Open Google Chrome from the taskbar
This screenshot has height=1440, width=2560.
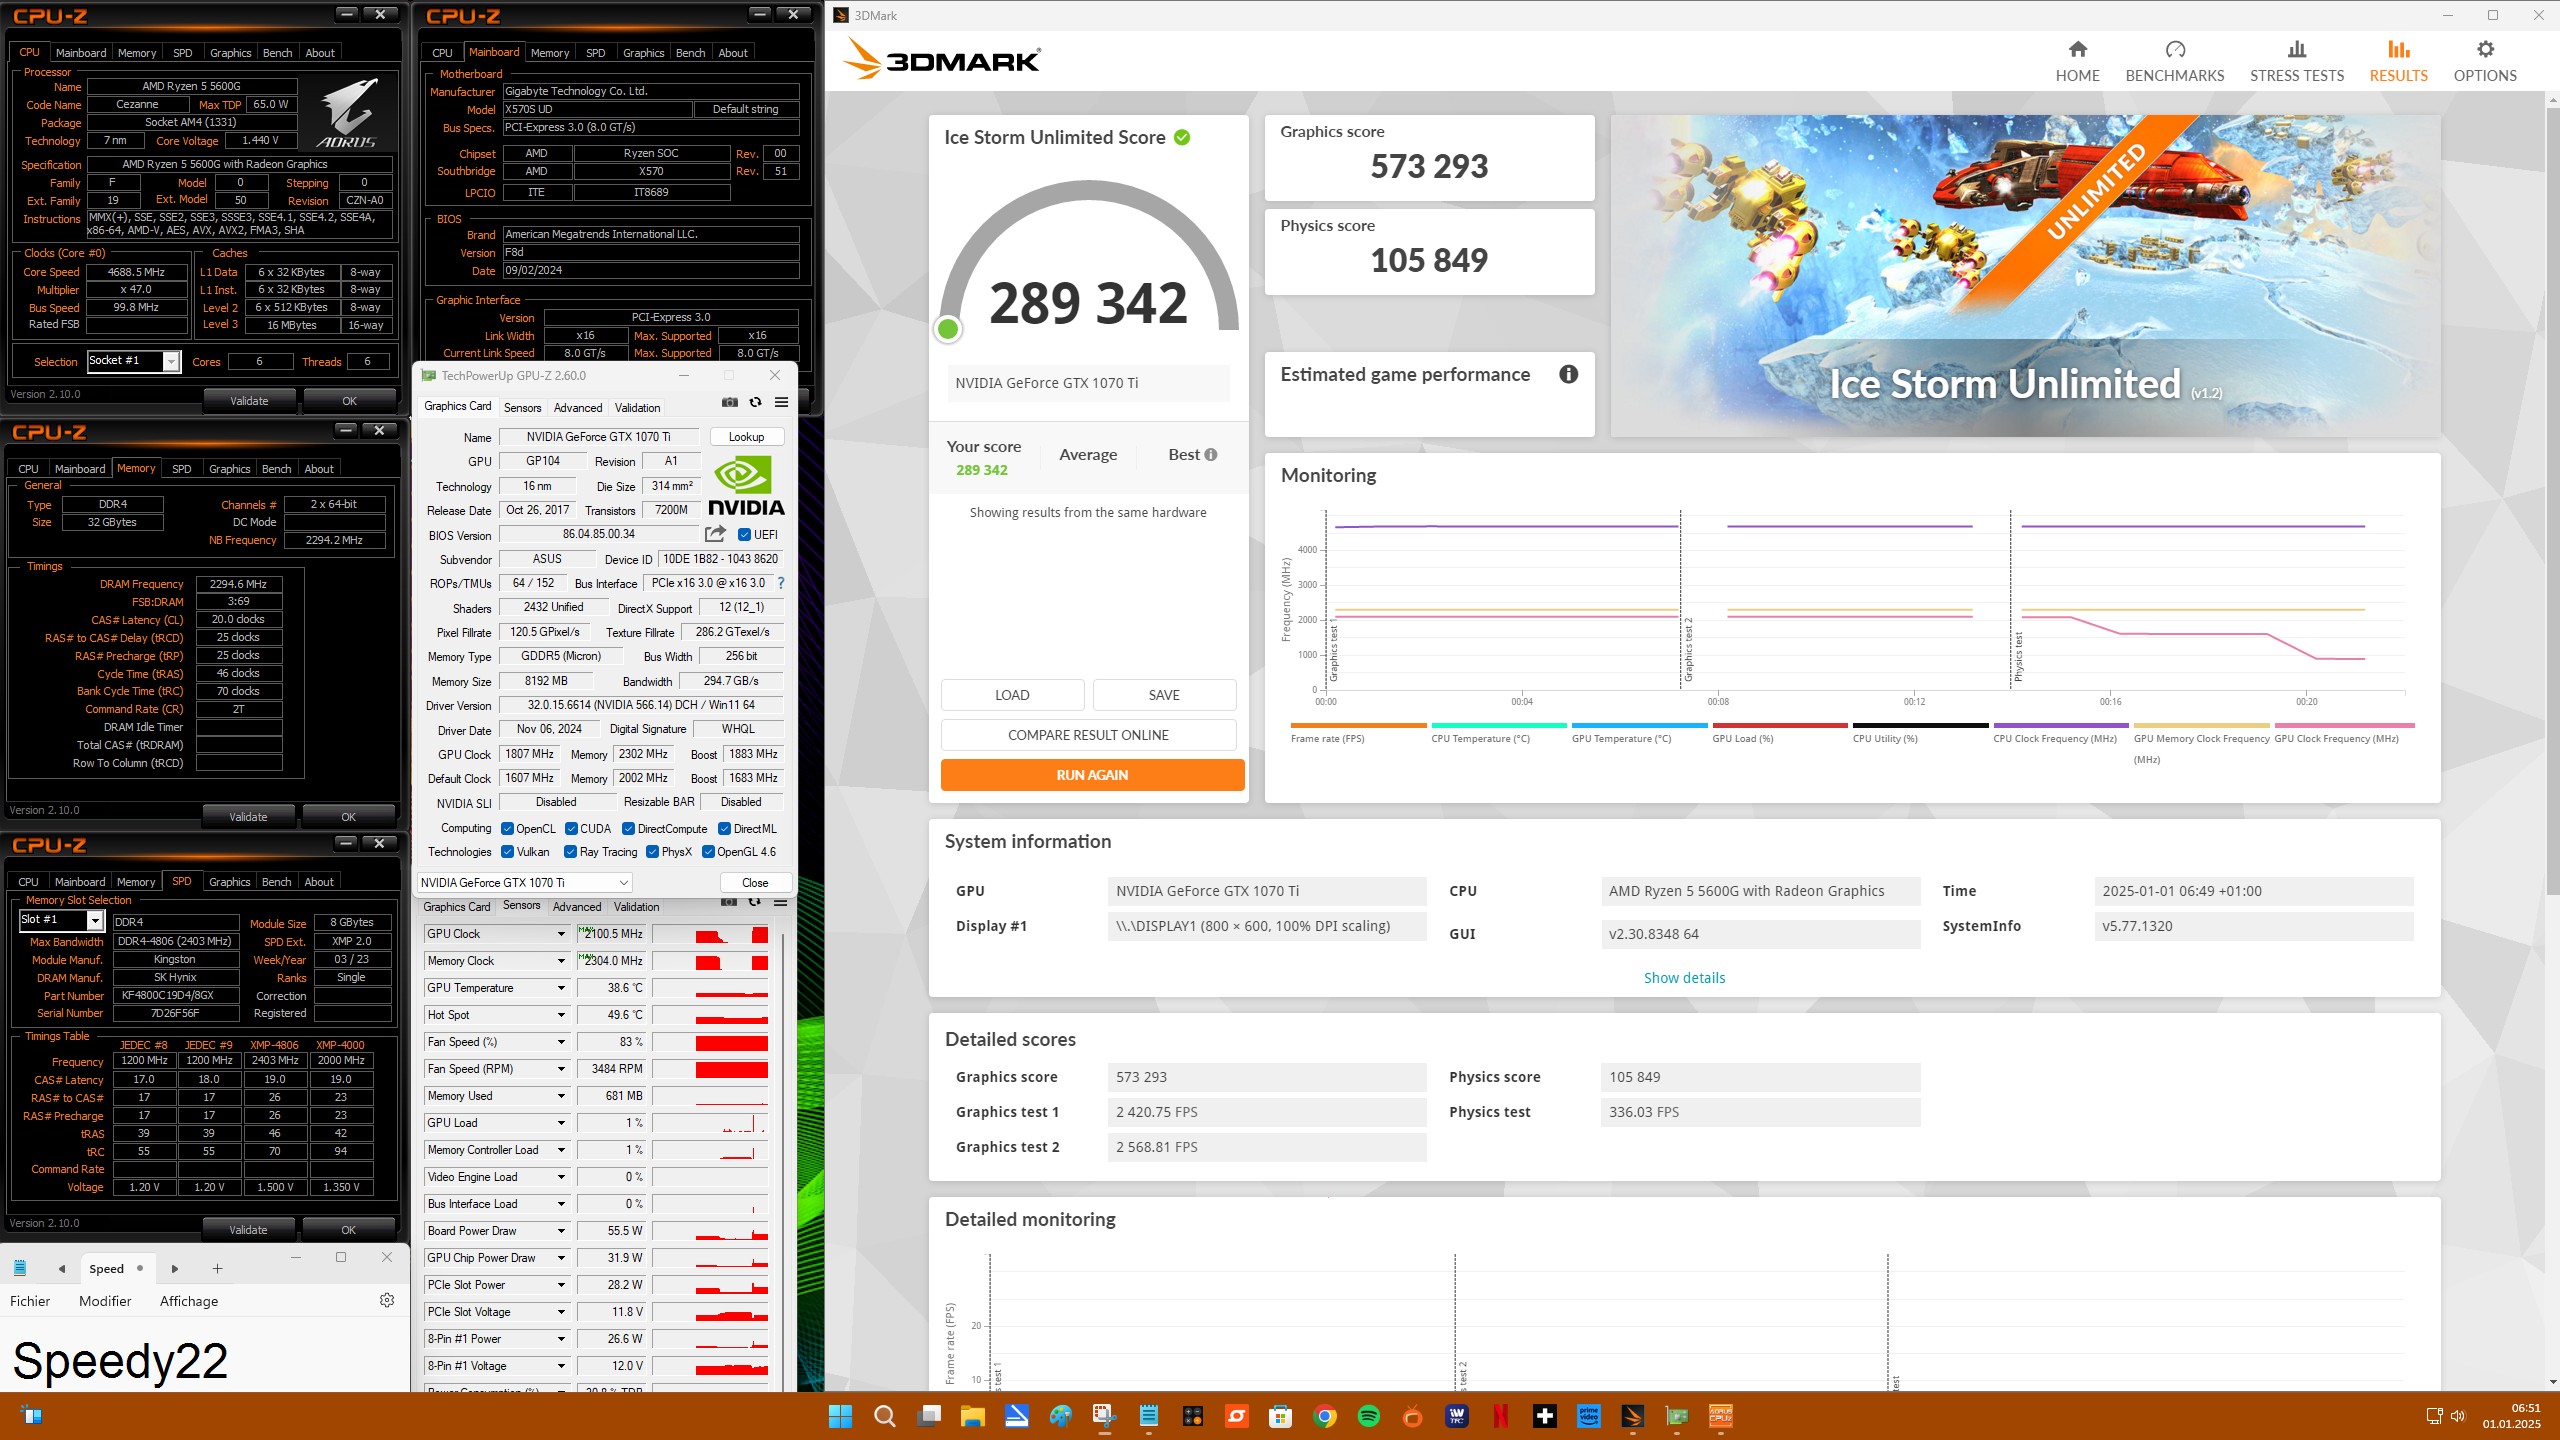pos(1325,1416)
